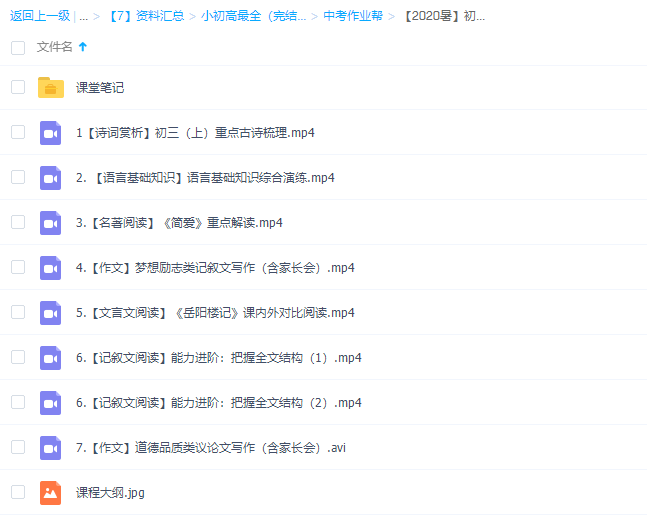Click the 课堂笔记 folder icon
The width and height of the screenshot is (647, 516).
(x=51, y=88)
